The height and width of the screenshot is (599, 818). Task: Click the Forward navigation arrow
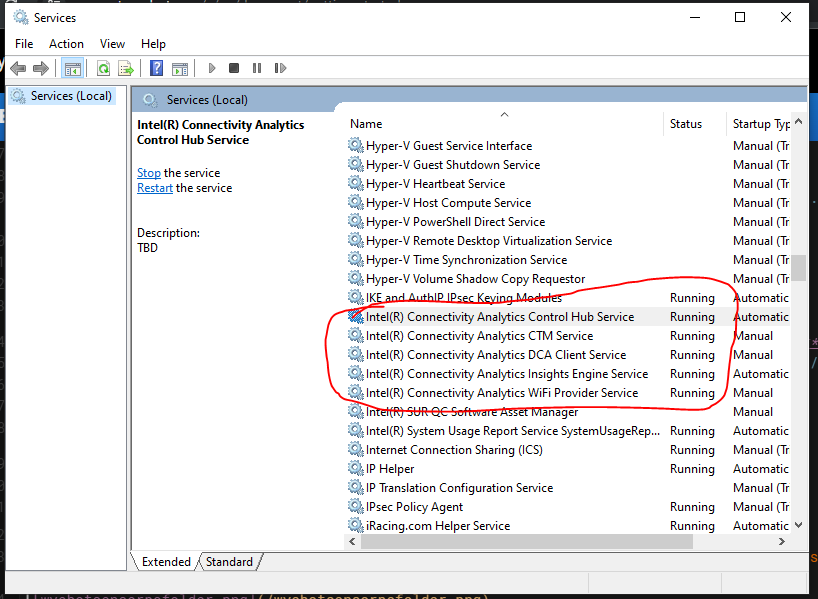click(40, 68)
